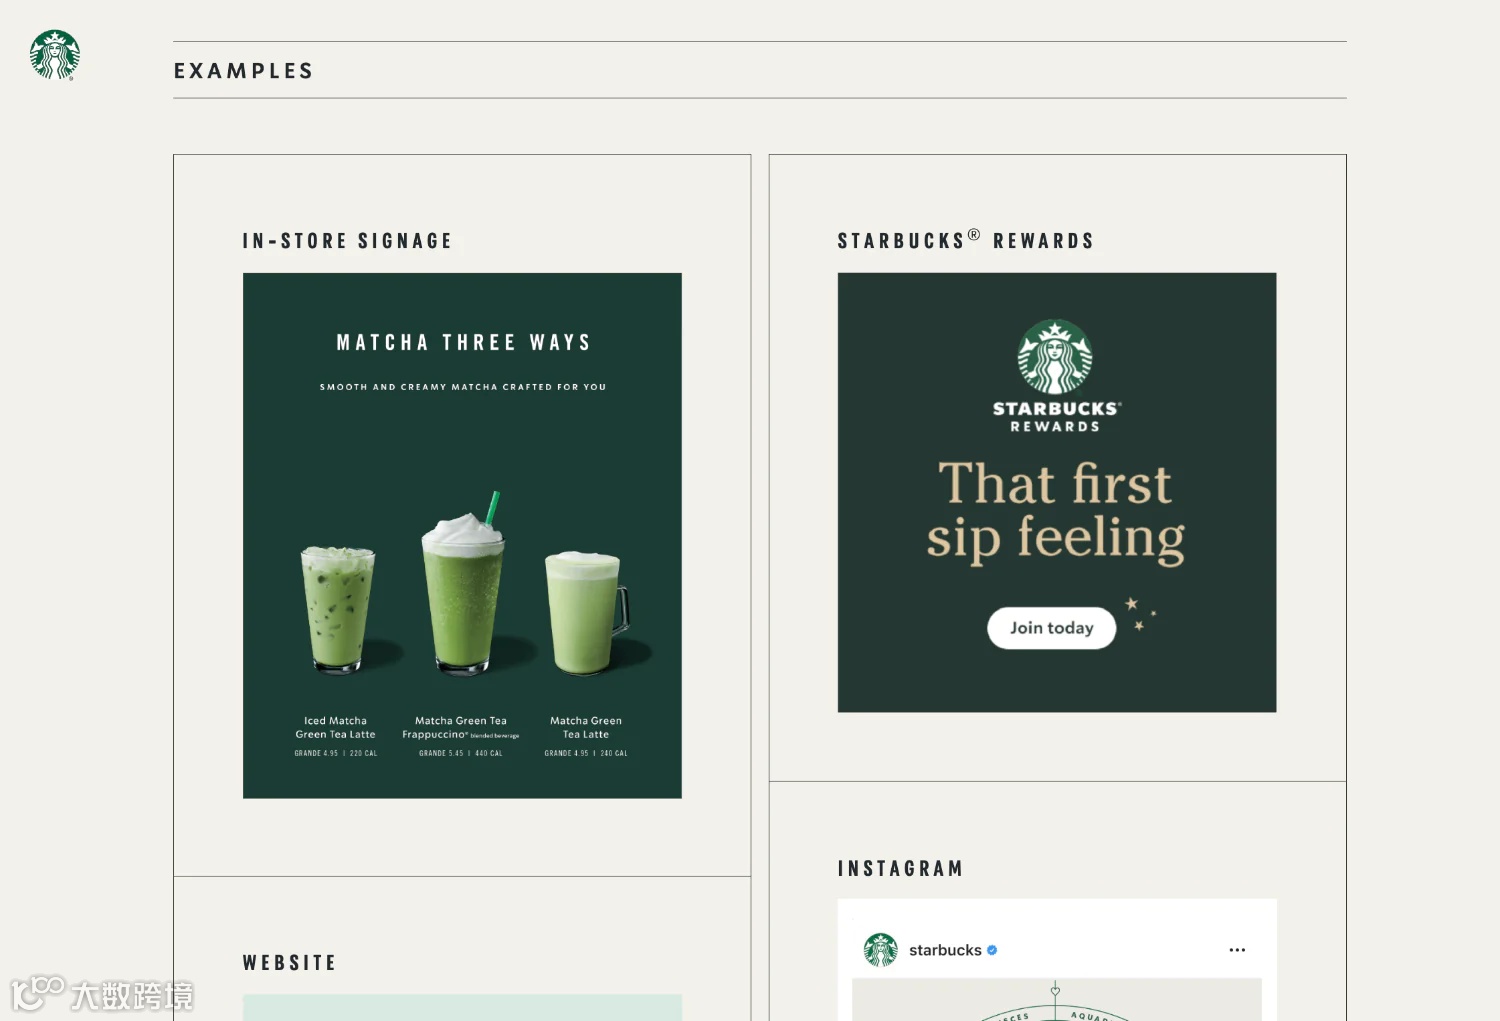Select the Matcha Green Tea Frappuccino drink image
The height and width of the screenshot is (1021, 1500).
462,582
